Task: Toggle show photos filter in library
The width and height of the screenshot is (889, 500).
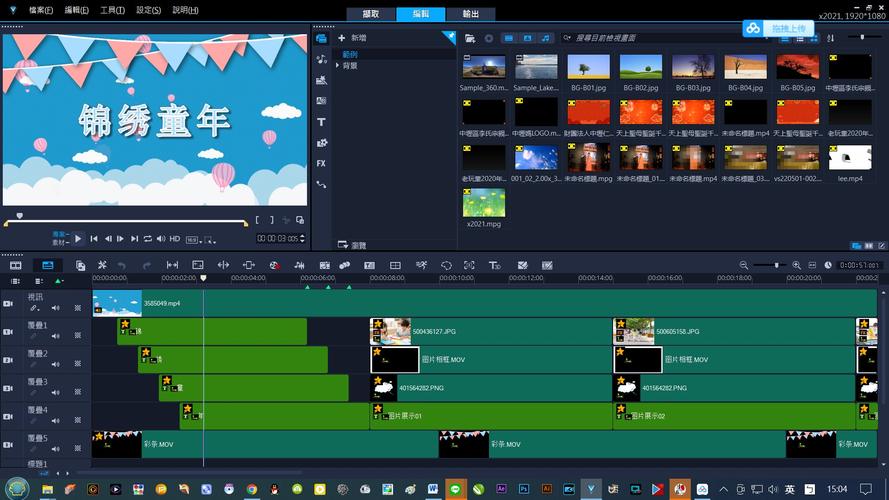Action: tap(527, 38)
